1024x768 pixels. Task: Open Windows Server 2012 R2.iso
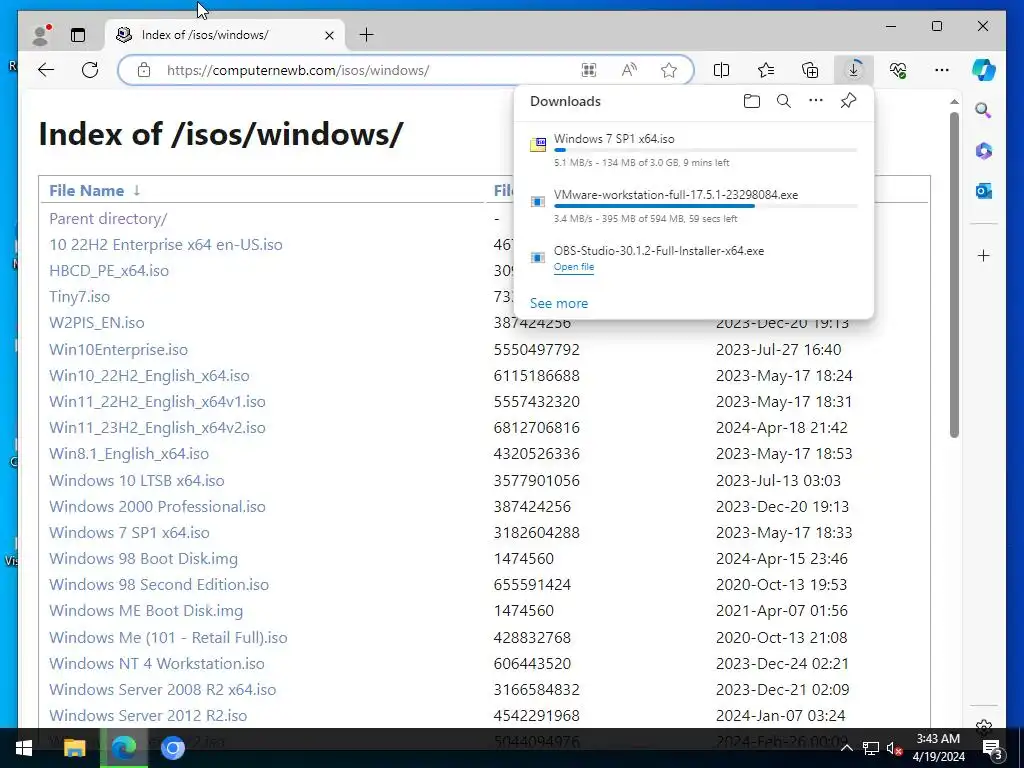[148, 716]
